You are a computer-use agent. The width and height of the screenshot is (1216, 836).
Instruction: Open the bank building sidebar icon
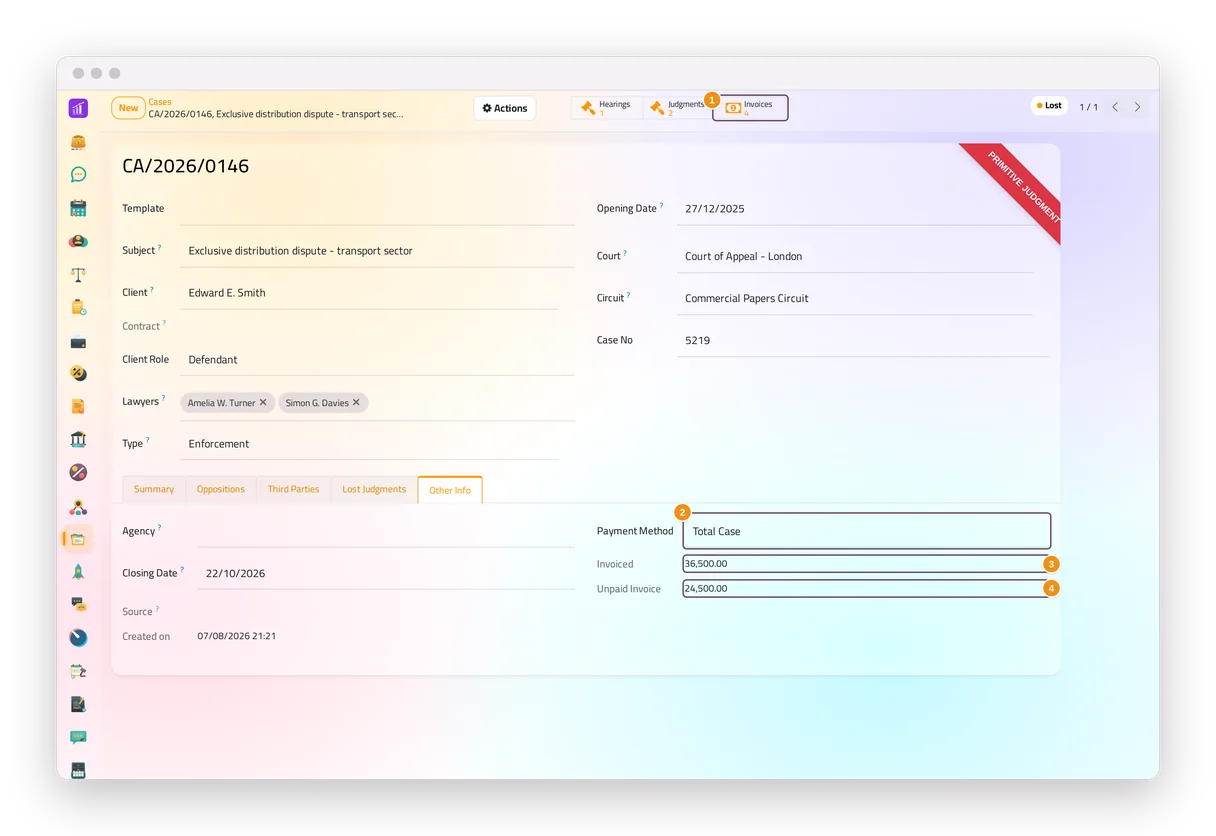point(78,439)
